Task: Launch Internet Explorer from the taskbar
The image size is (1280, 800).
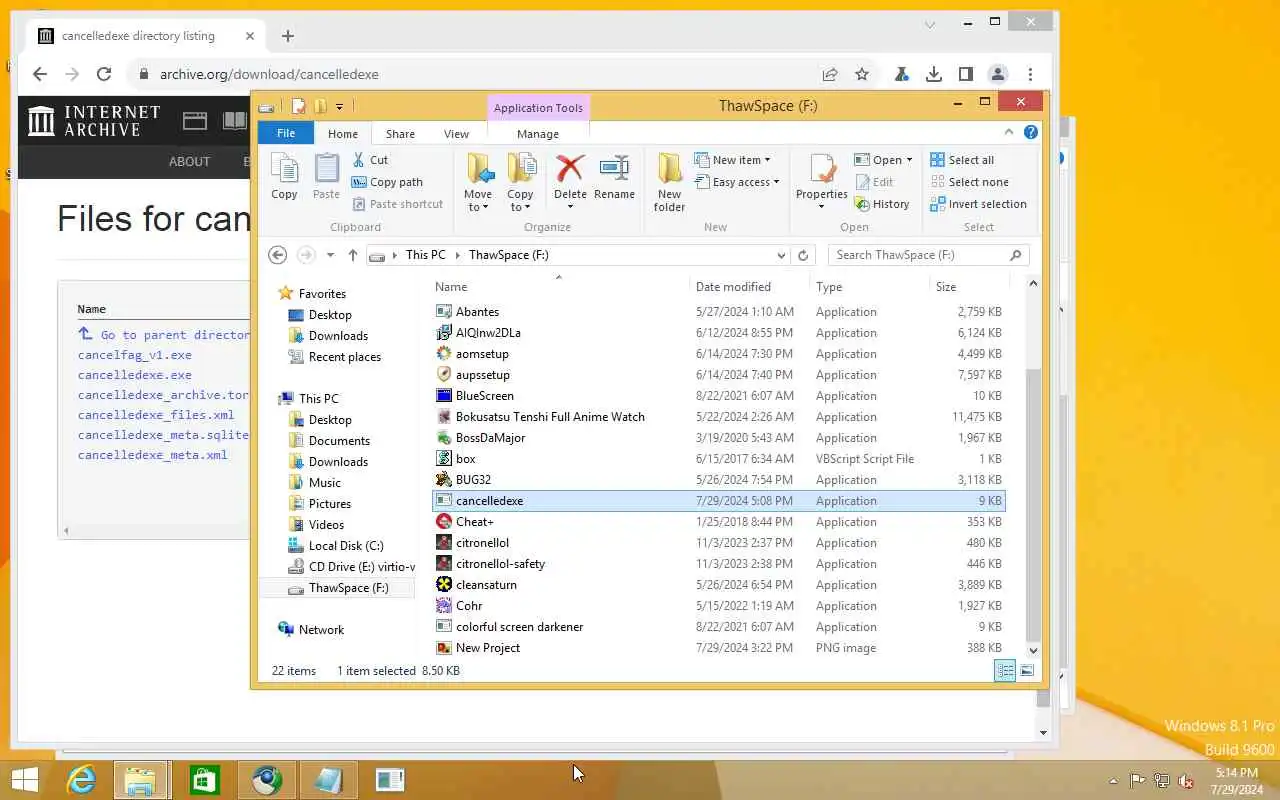Action: (x=80, y=780)
